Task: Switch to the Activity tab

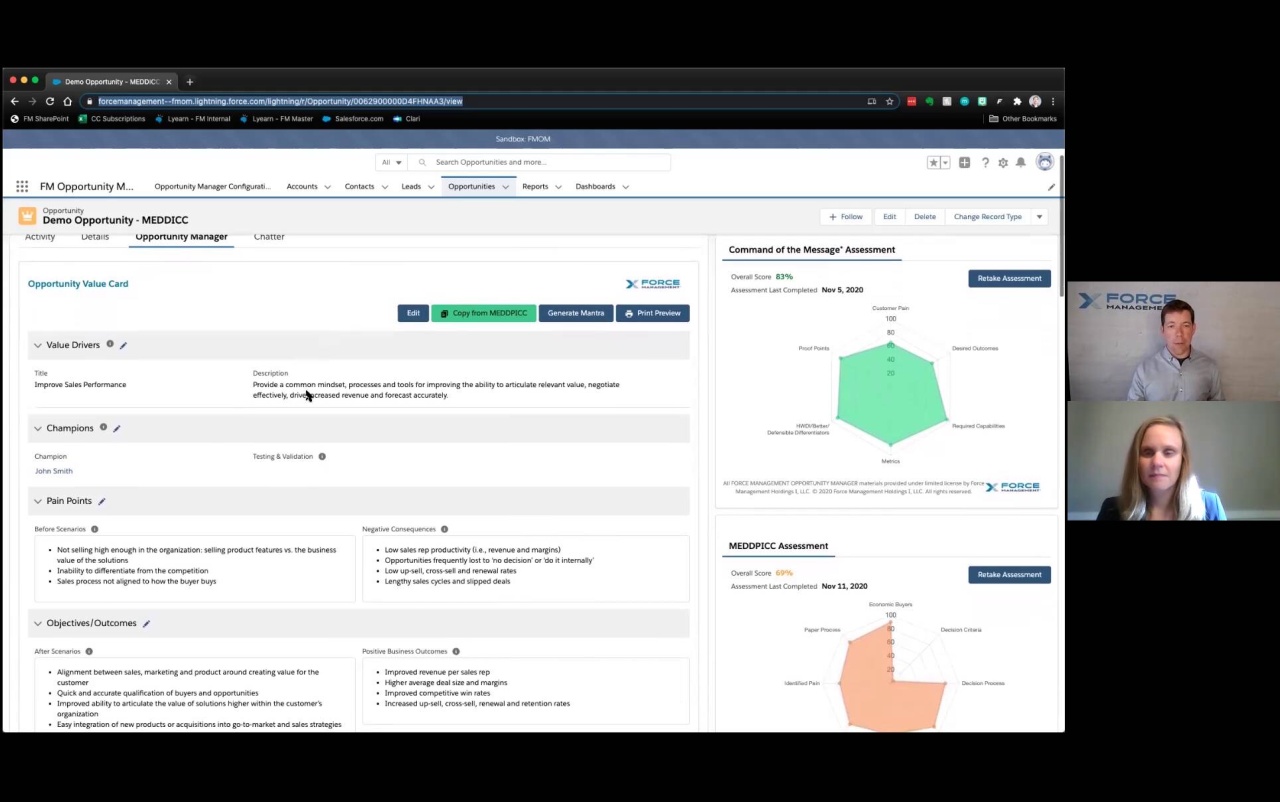Action: pyautogui.click(x=40, y=237)
